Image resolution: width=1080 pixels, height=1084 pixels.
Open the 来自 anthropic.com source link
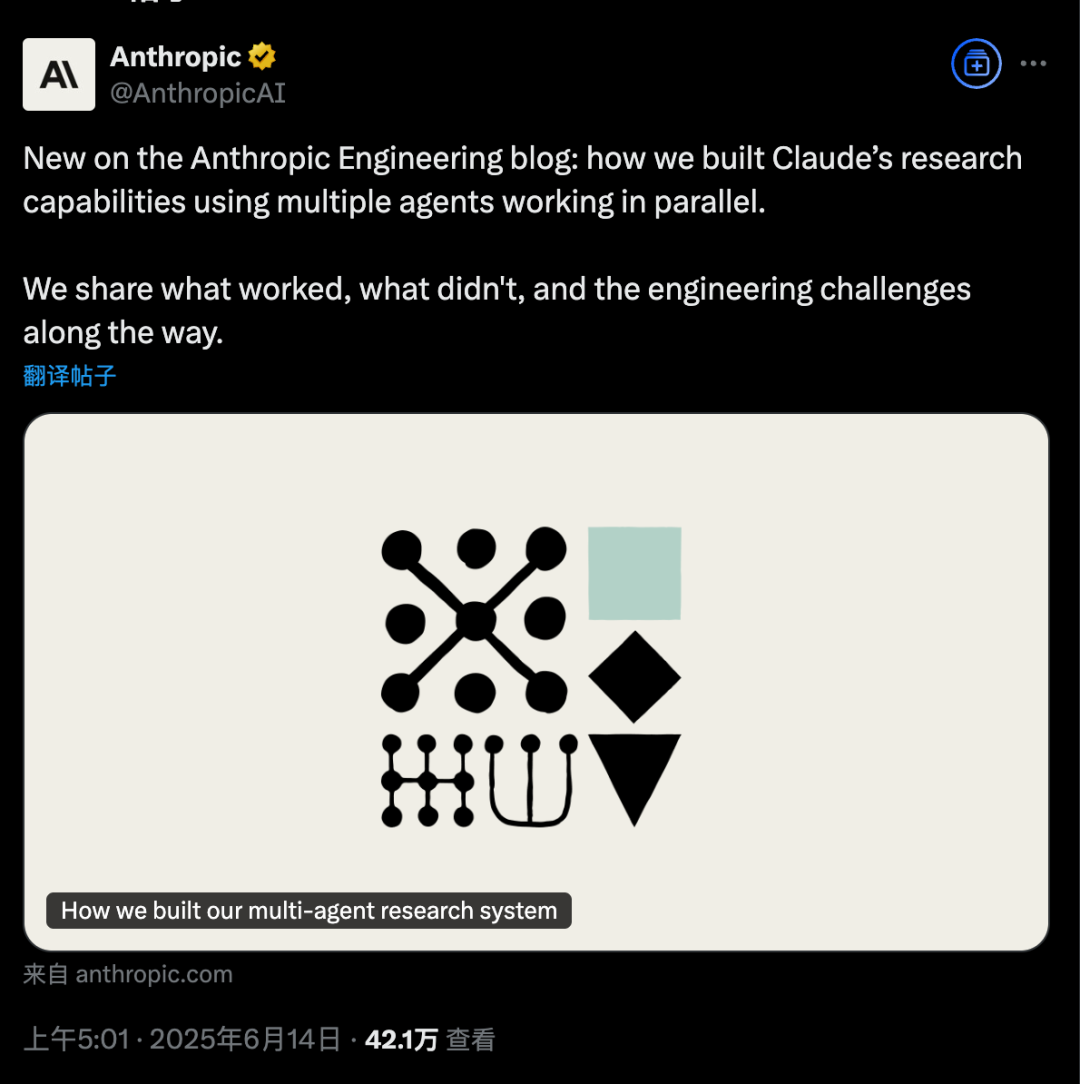(x=128, y=975)
